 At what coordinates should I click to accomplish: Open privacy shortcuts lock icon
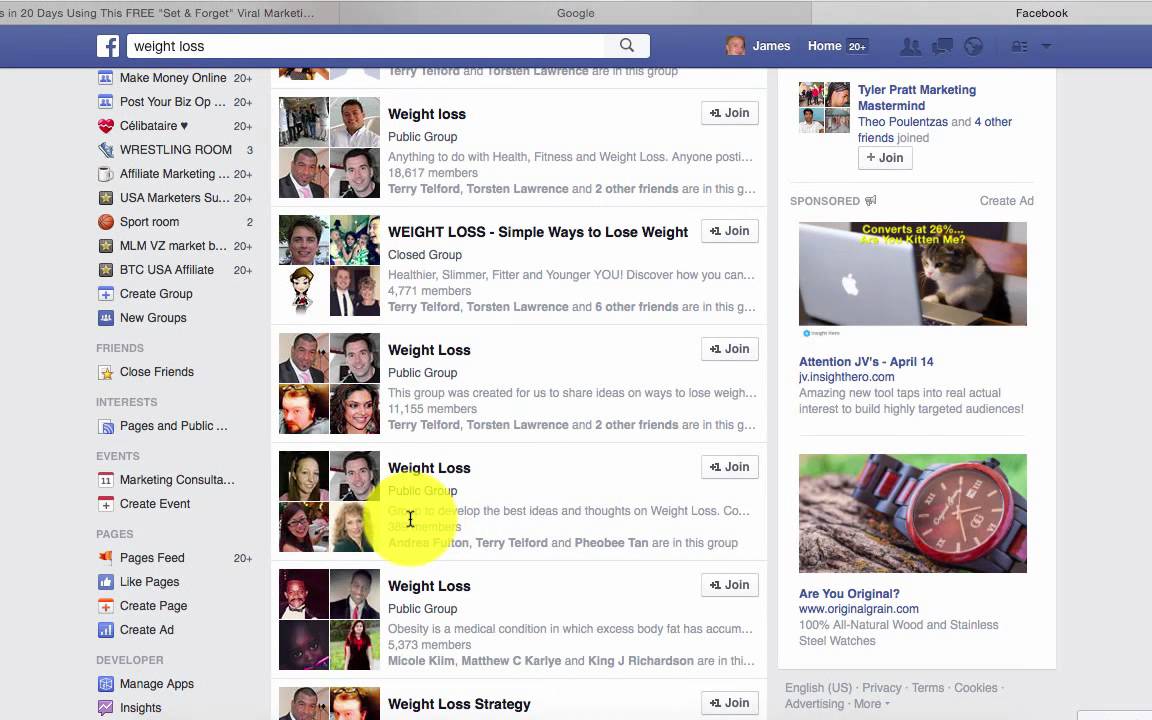(1019, 46)
